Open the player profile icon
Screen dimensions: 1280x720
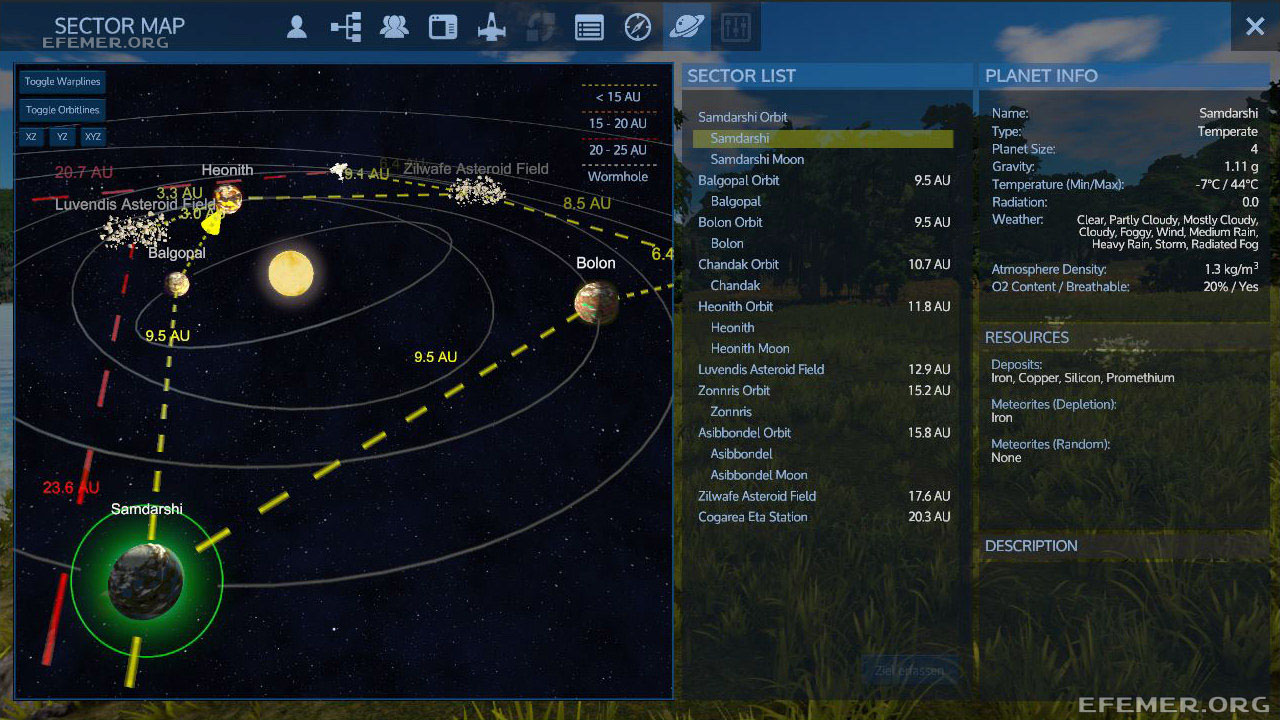pyautogui.click(x=296, y=27)
